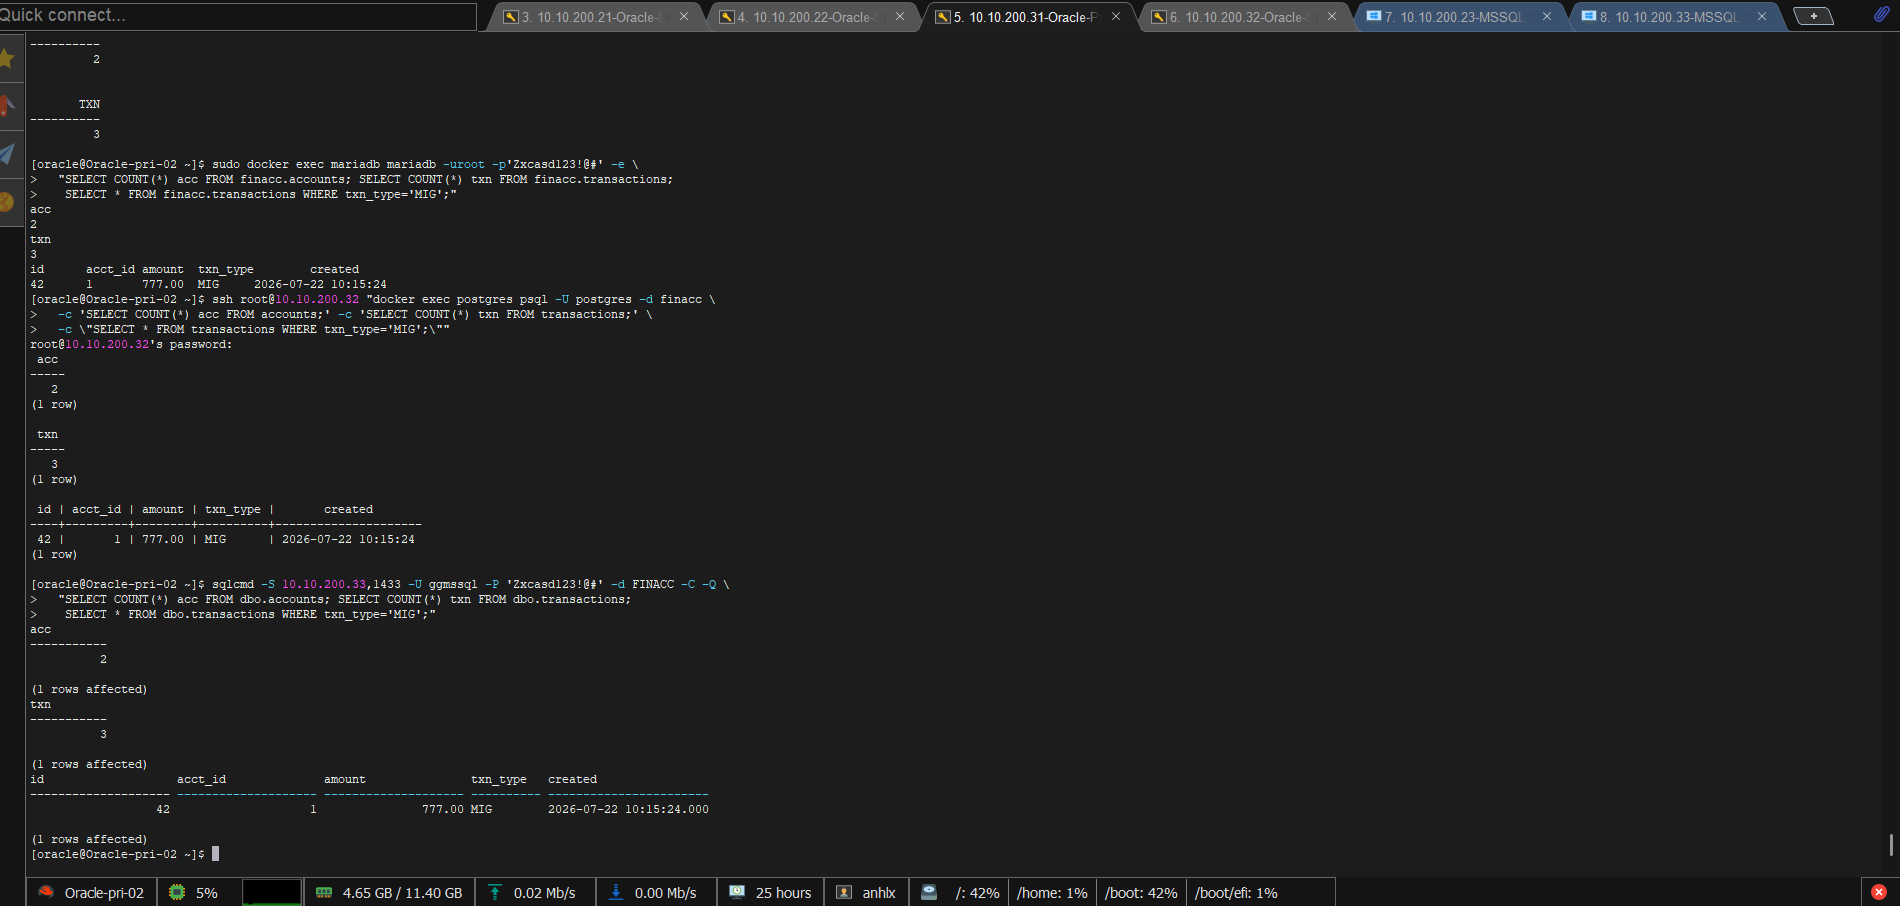1900x906 pixels.
Task: Click the 25 hours uptime value
Action: tap(784, 893)
